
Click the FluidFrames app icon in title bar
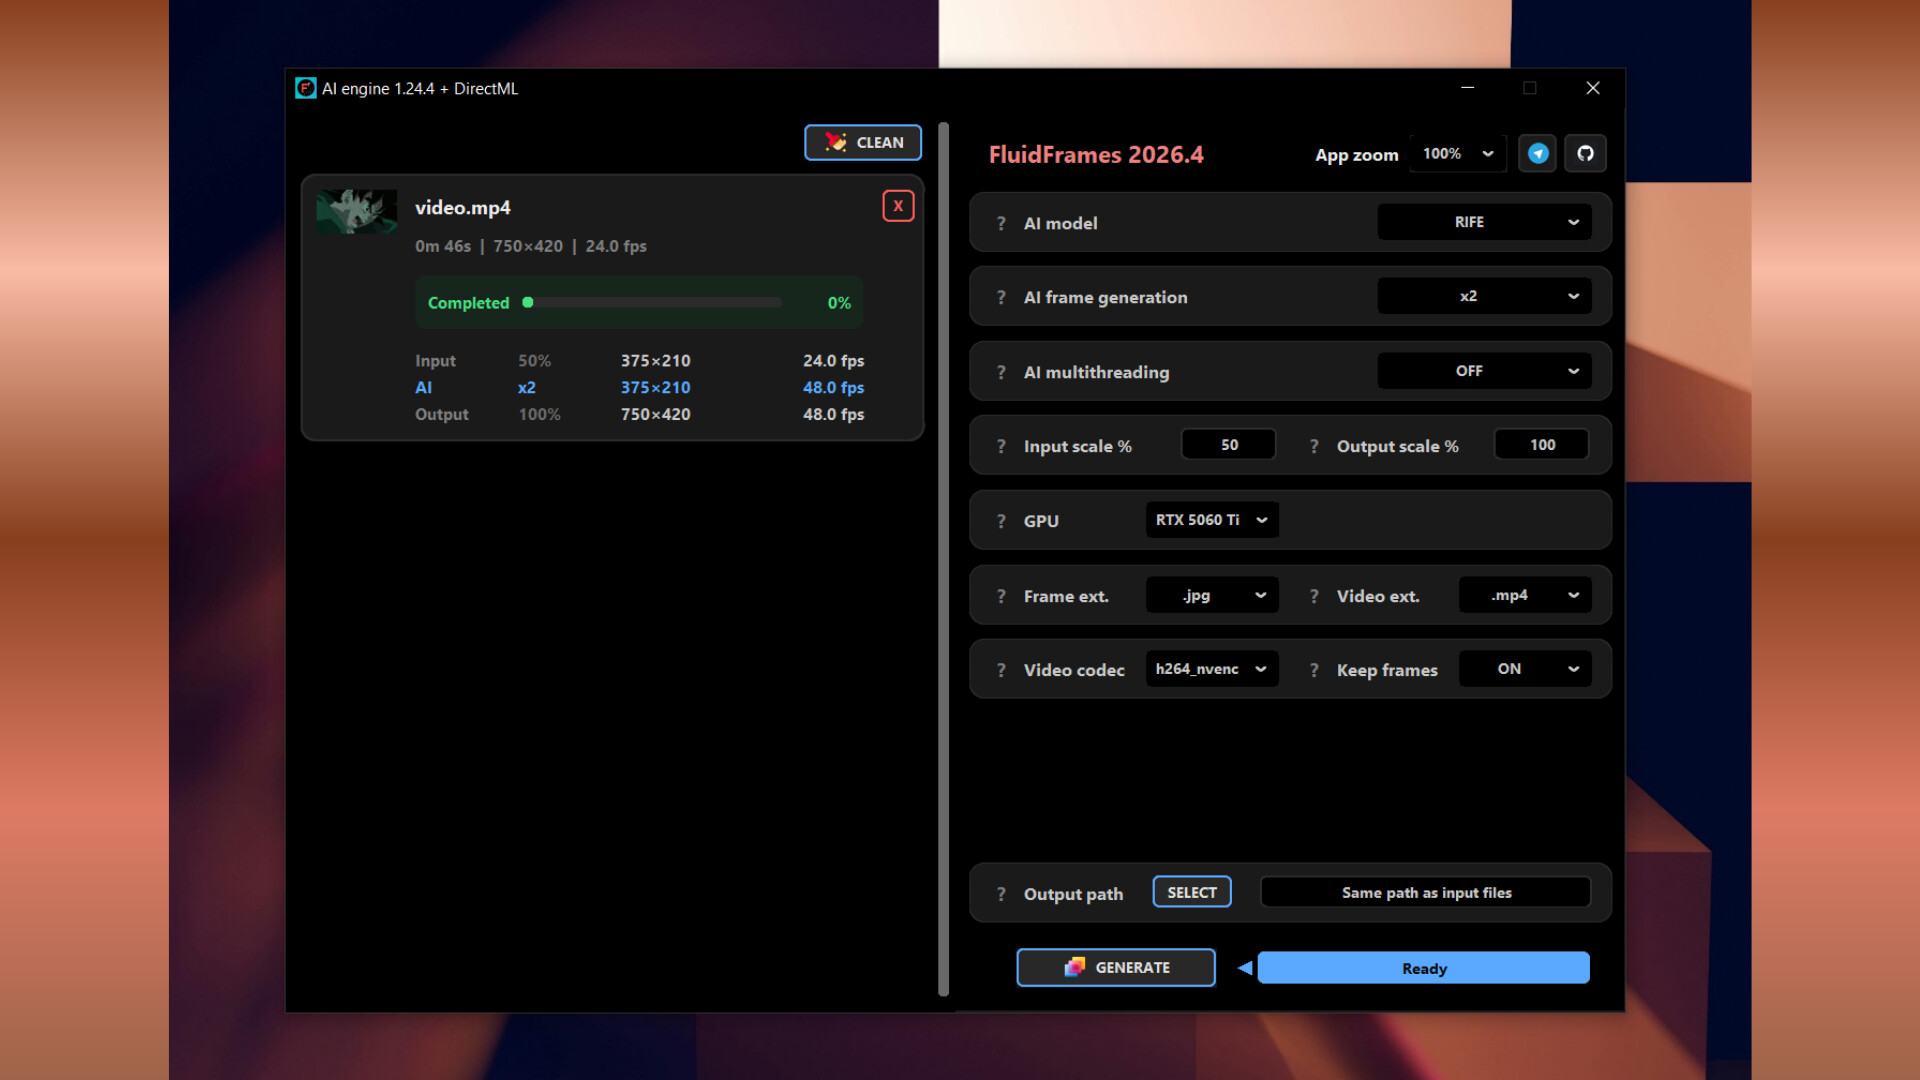(305, 88)
